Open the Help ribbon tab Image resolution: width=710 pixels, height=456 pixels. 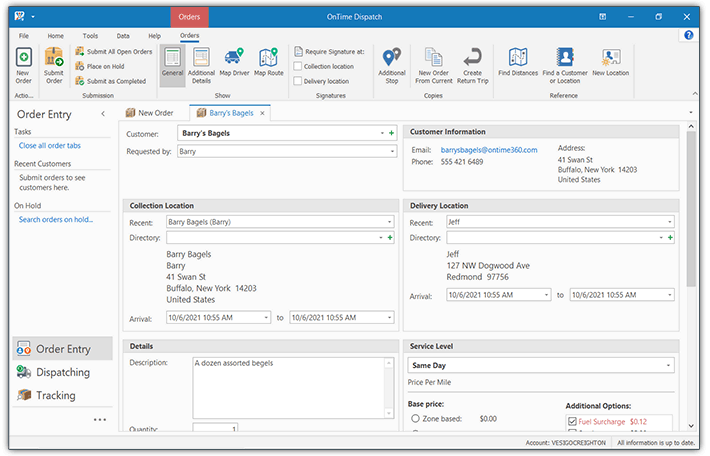154,36
